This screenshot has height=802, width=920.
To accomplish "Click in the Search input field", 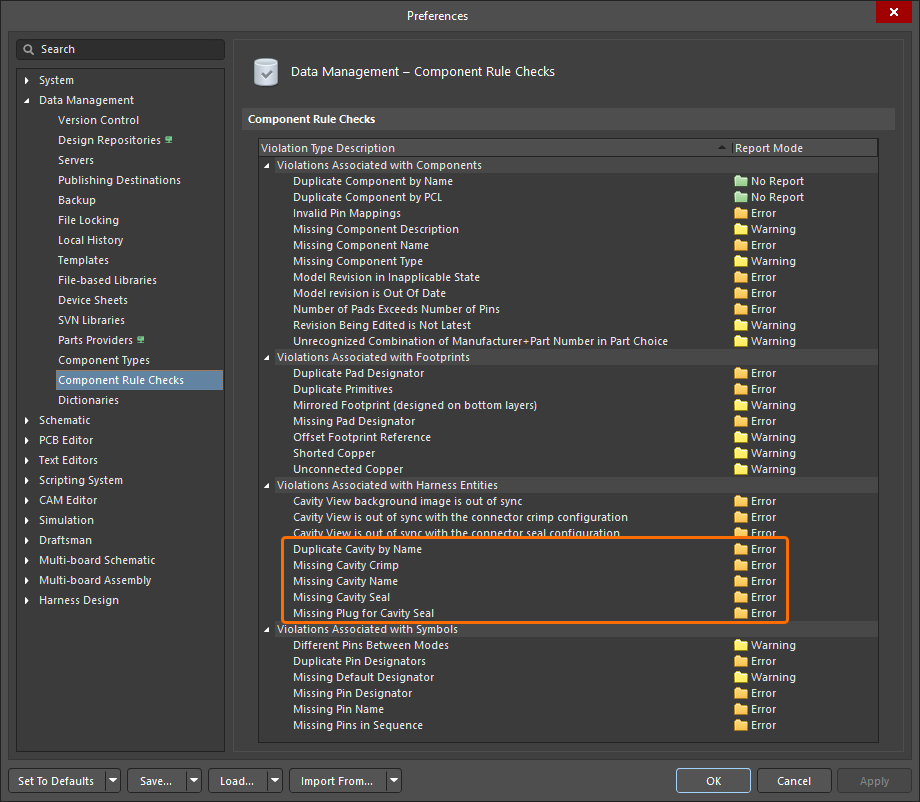I will tap(120, 49).
